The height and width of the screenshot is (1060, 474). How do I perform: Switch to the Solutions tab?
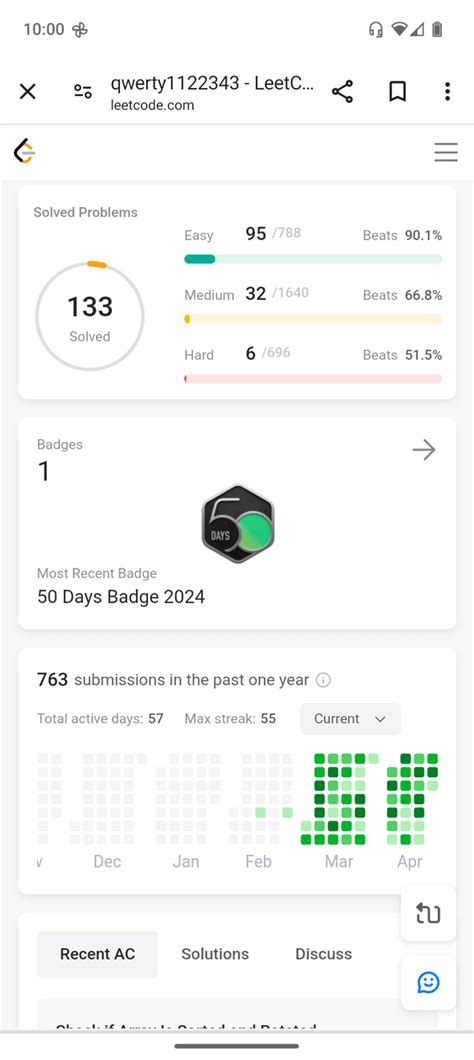pyautogui.click(x=215, y=954)
